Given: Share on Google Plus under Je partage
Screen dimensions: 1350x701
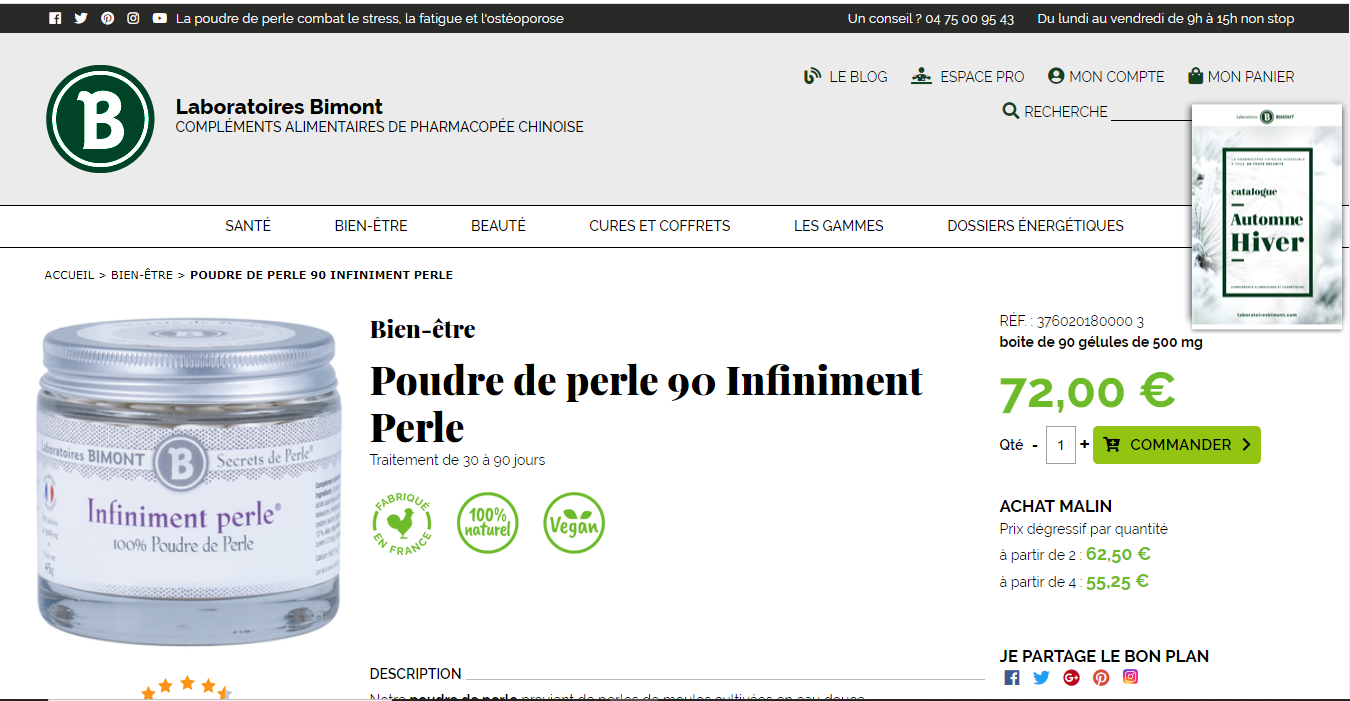Looking at the screenshot, I should click(1071, 678).
